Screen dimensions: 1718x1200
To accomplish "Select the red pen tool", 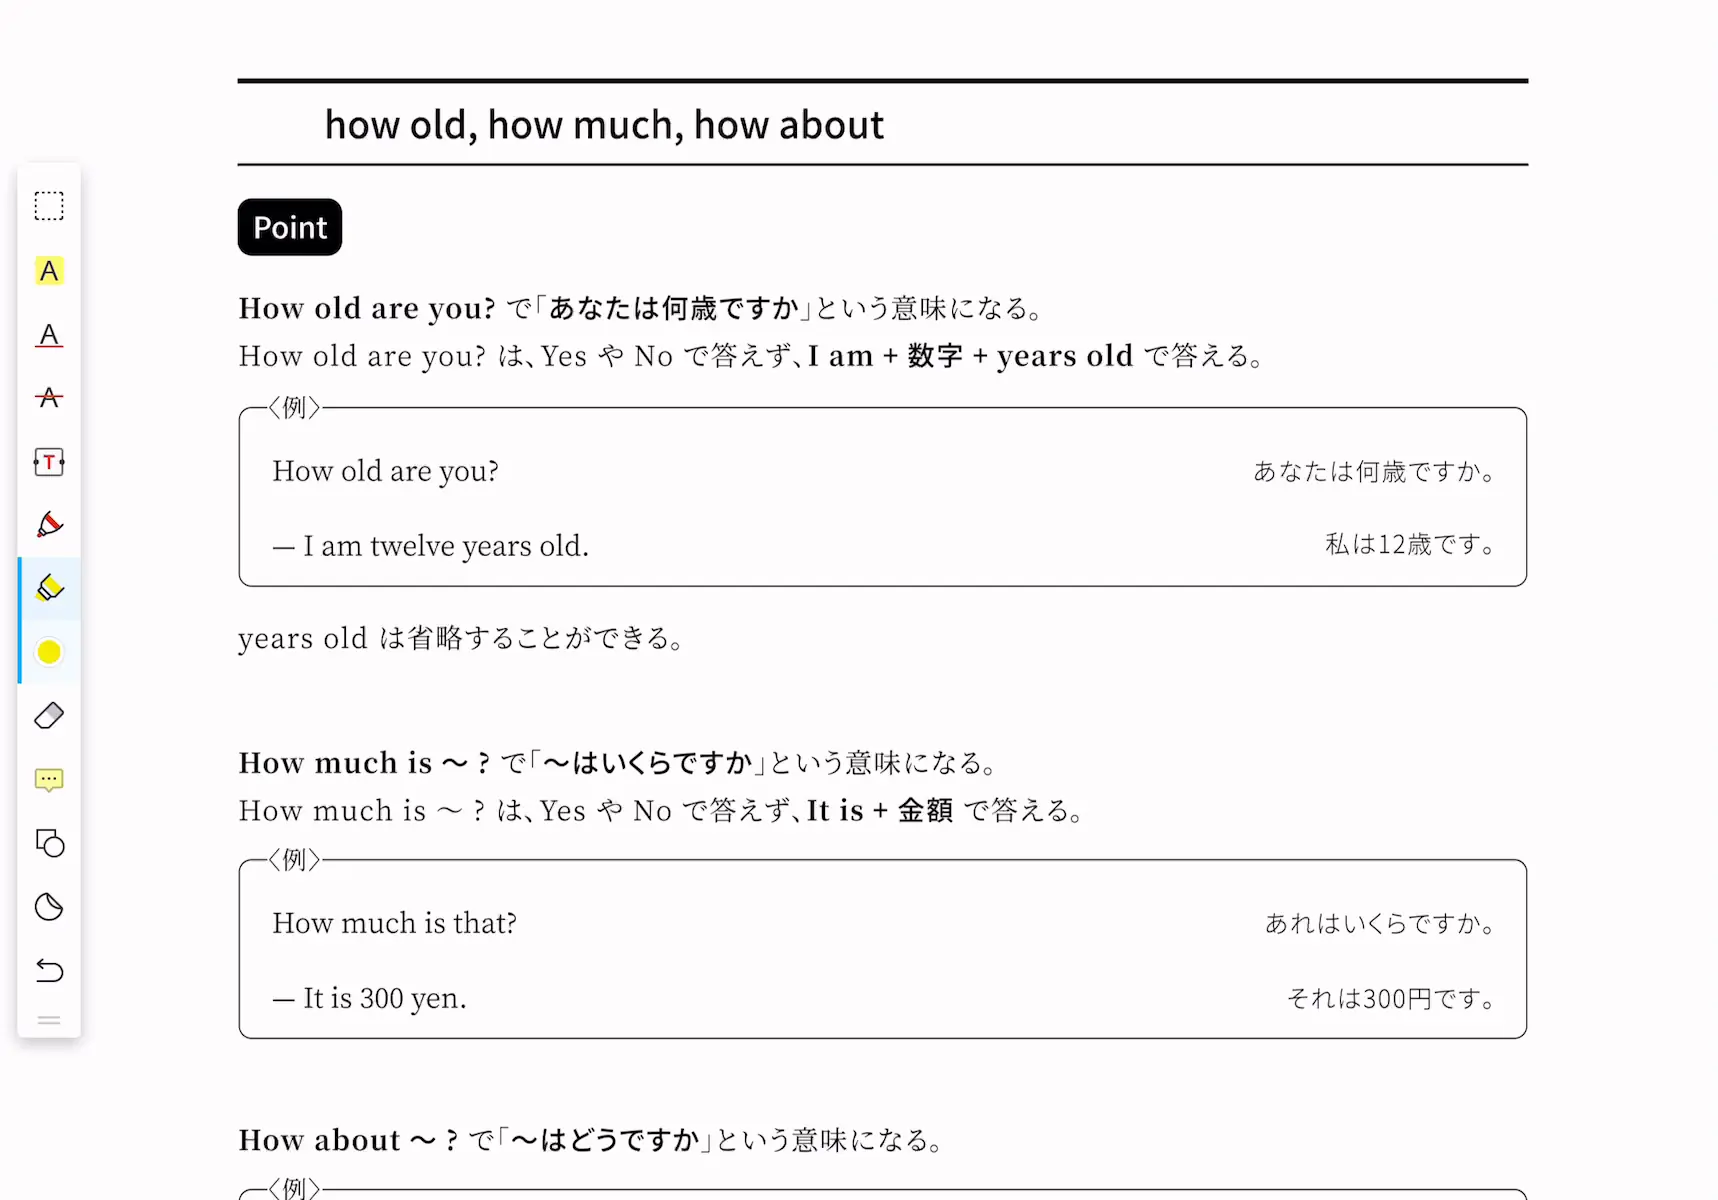I will (49, 525).
